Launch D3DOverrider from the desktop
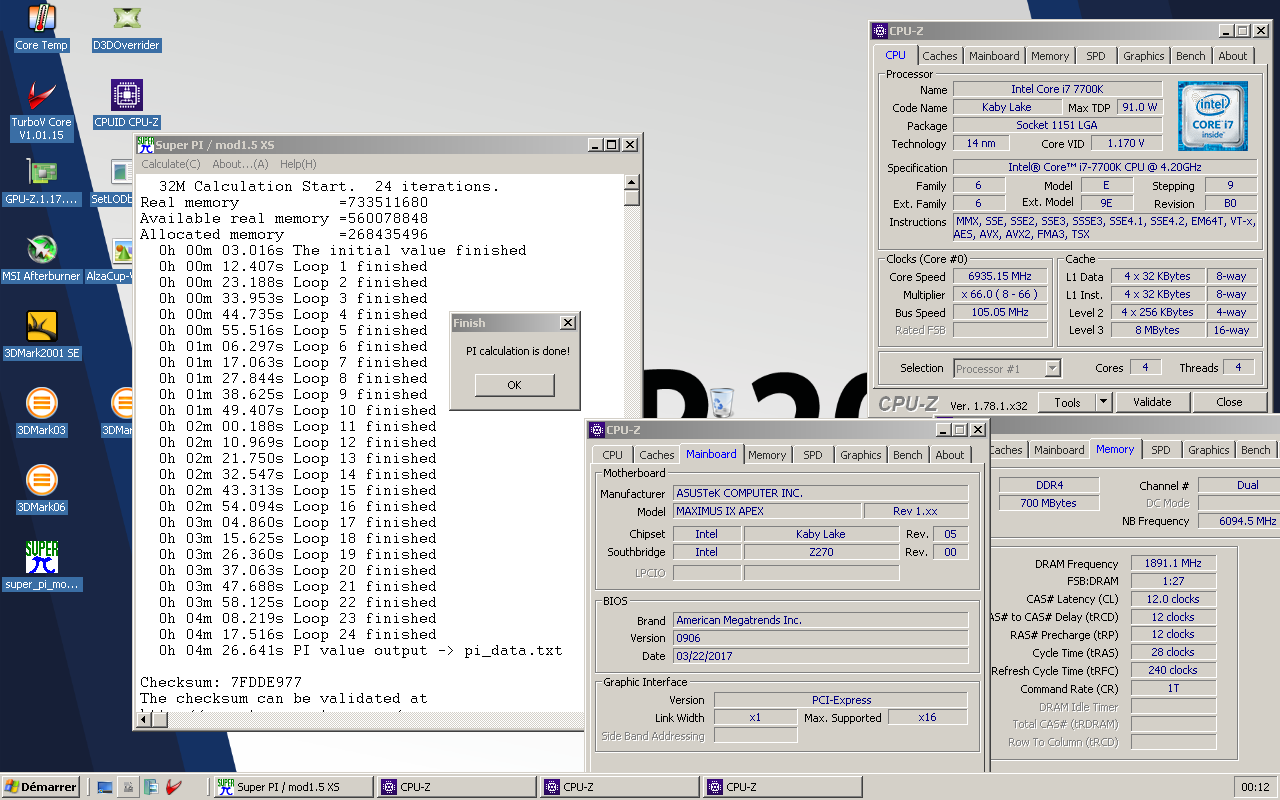Screen dimensions: 1280x800 pyautogui.click(x=126, y=28)
